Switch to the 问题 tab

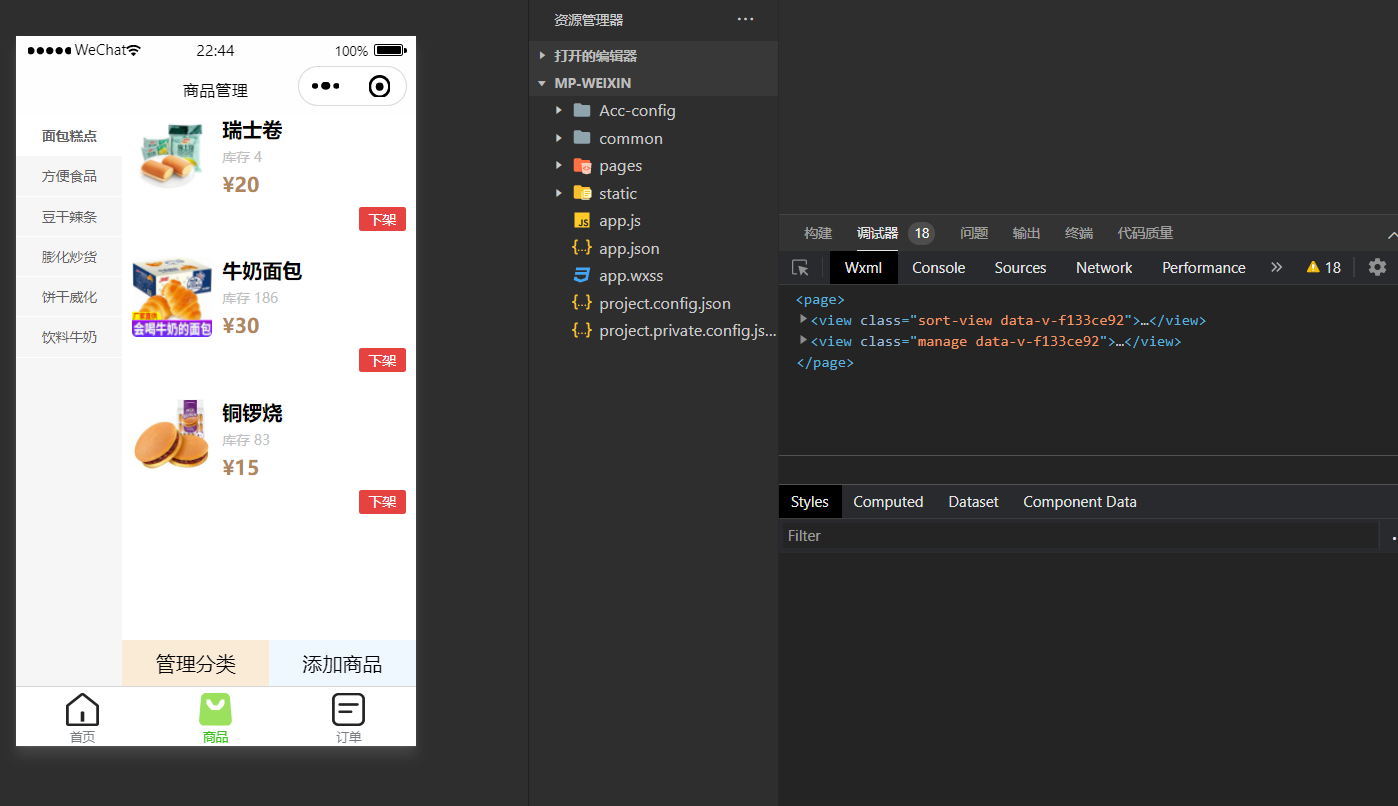tap(974, 233)
